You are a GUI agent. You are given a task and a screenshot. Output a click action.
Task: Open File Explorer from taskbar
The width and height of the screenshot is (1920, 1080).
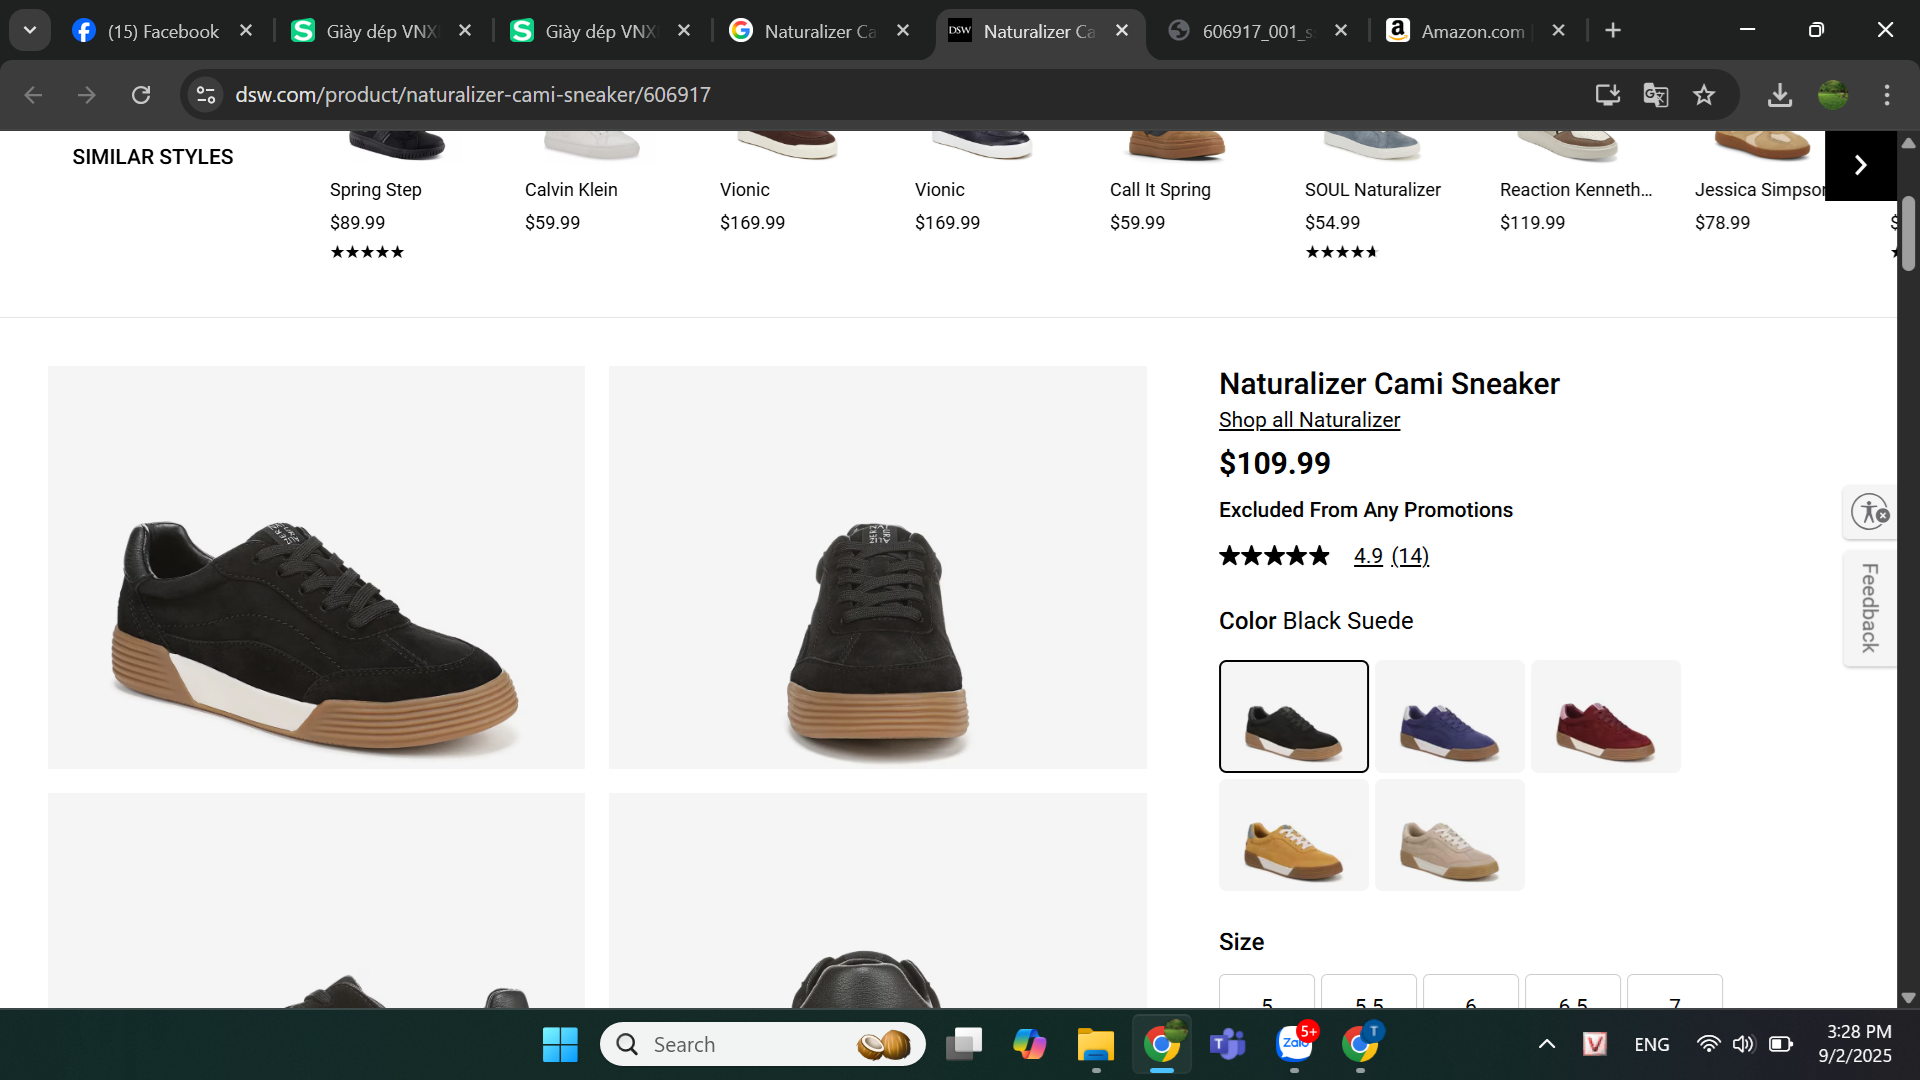click(1095, 1045)
